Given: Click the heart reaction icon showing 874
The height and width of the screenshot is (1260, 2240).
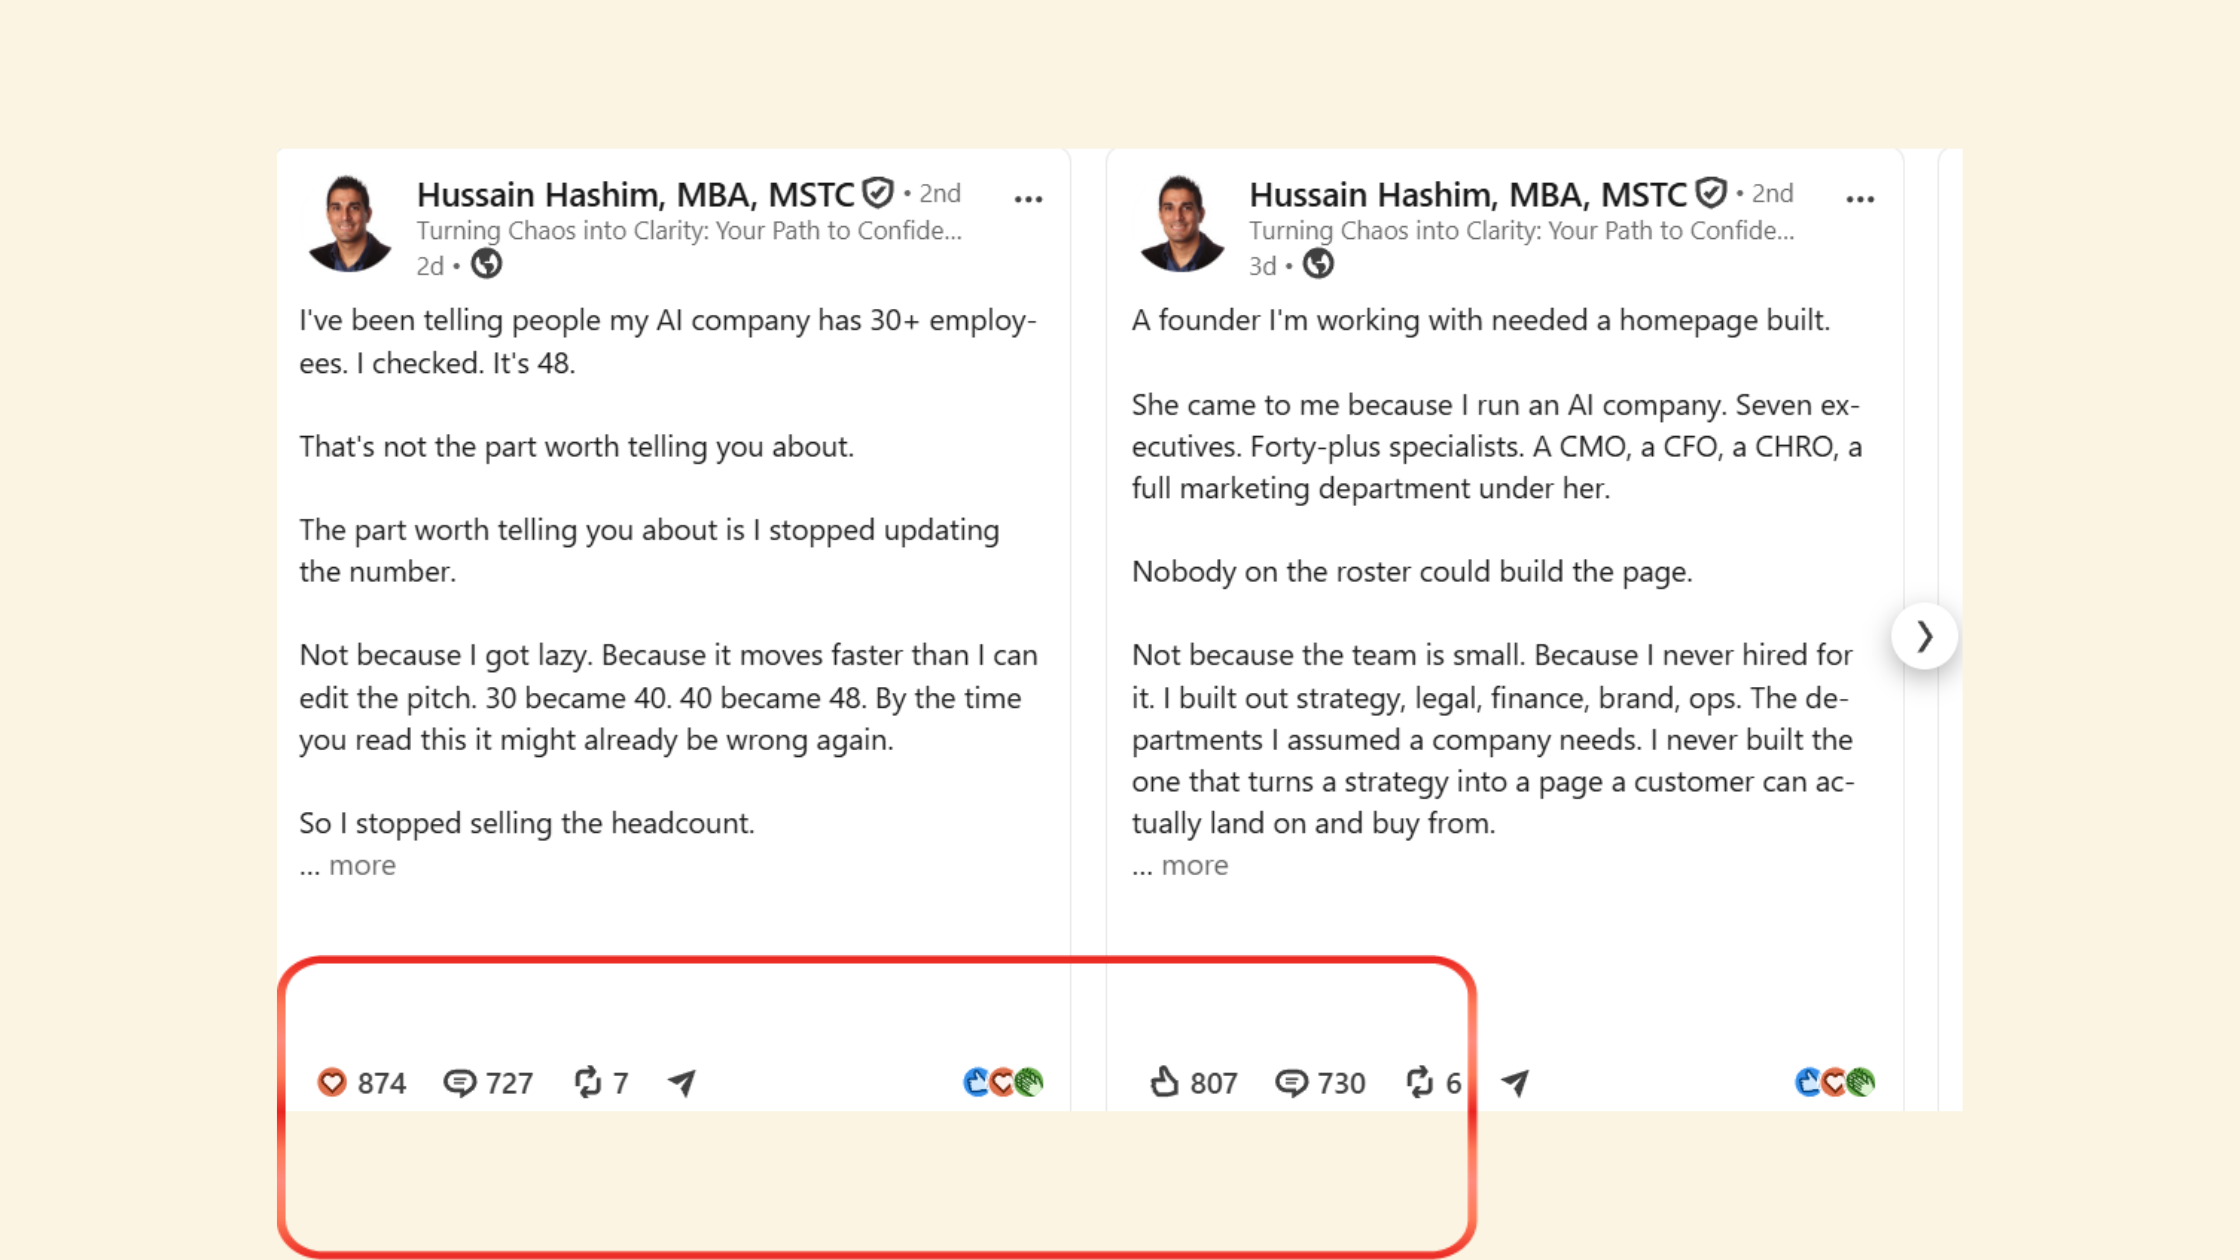Looking at the screenshot, I should click(332, 1082).
